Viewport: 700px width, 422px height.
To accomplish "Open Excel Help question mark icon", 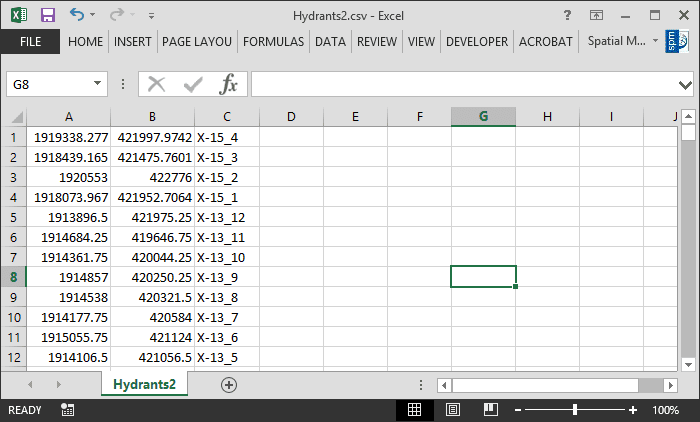I will (567, 15).
